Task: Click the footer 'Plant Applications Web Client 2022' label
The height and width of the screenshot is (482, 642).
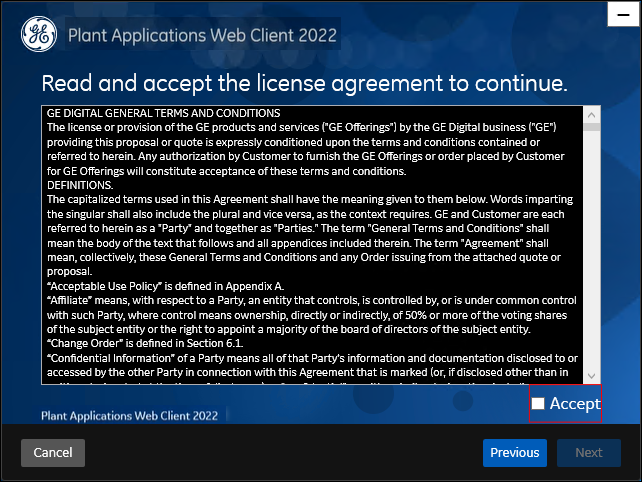Action: click(x=129, y=416)
